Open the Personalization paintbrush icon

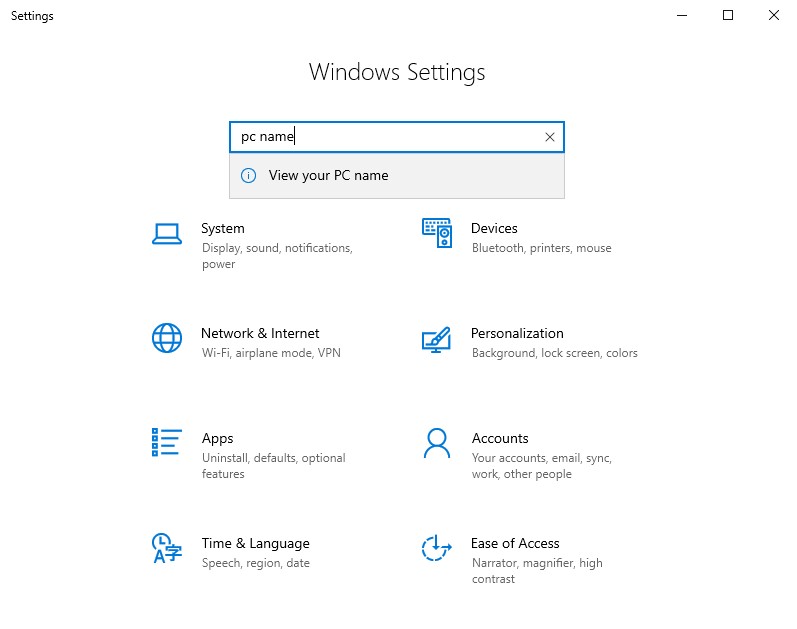(437, 340)
